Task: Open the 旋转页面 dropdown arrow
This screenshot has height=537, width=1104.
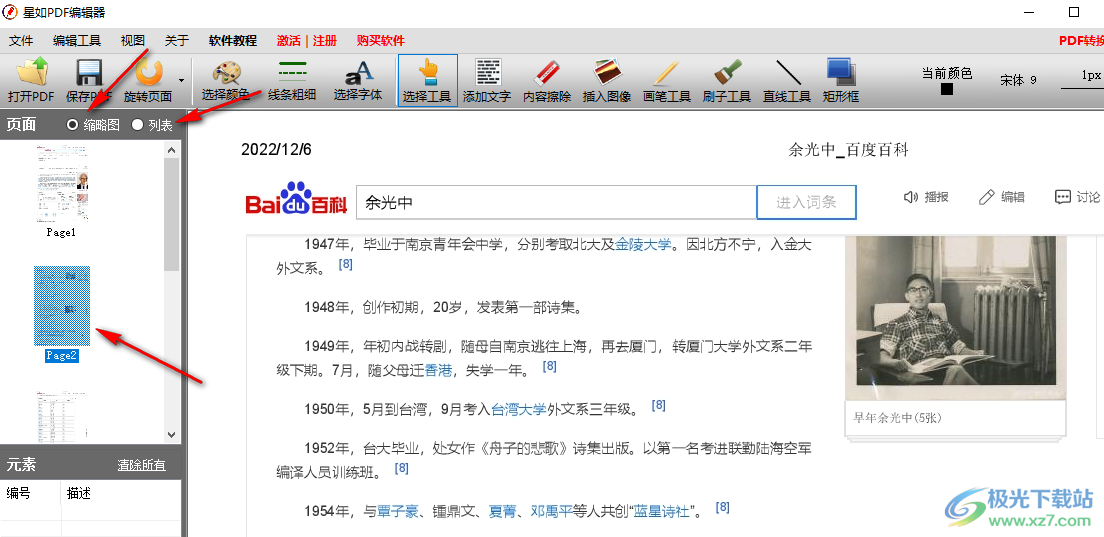Action: coord(181,80)
